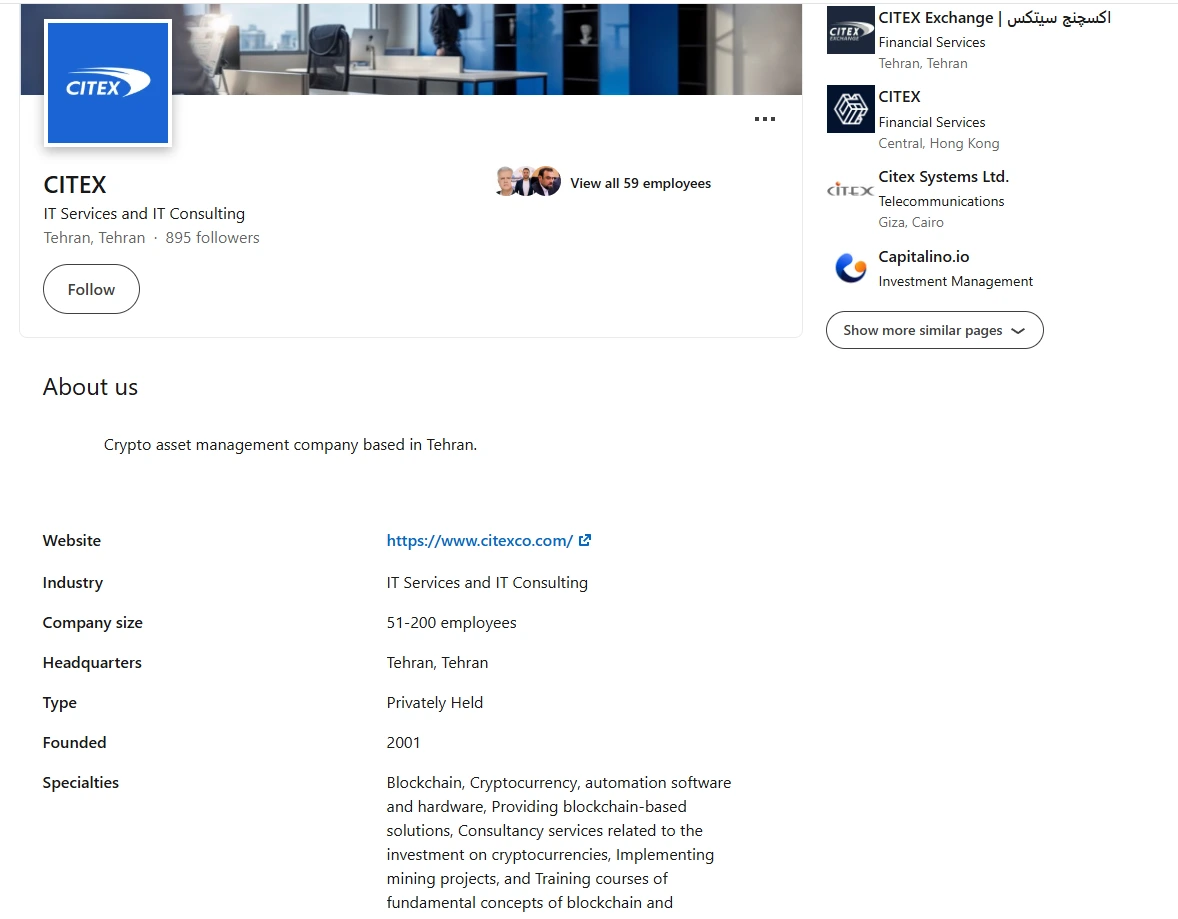Image resolution: width=1178 pixels, height=919 pixels.
Task: Click the Specialties label
Action: tap(80, 782)
